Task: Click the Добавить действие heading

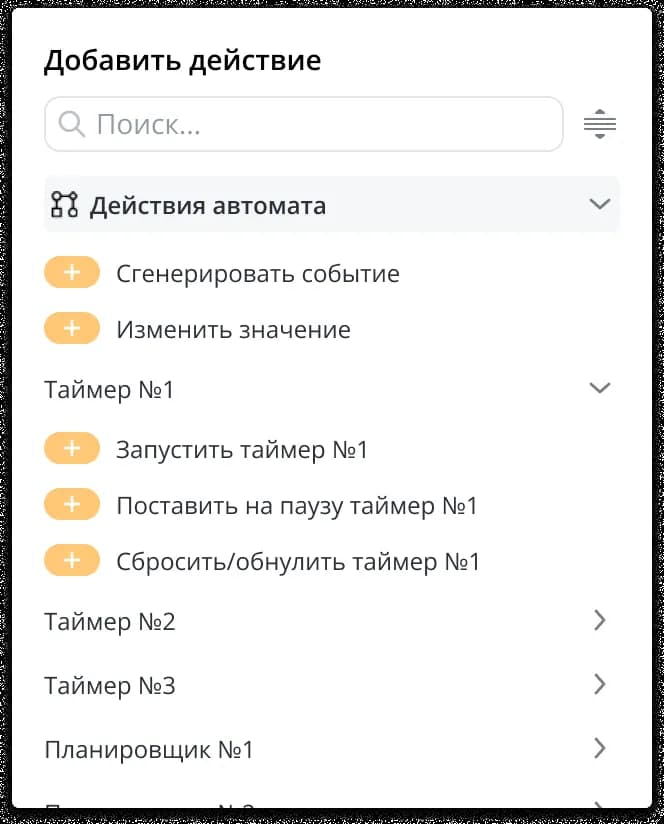Action: click(182, 60)
